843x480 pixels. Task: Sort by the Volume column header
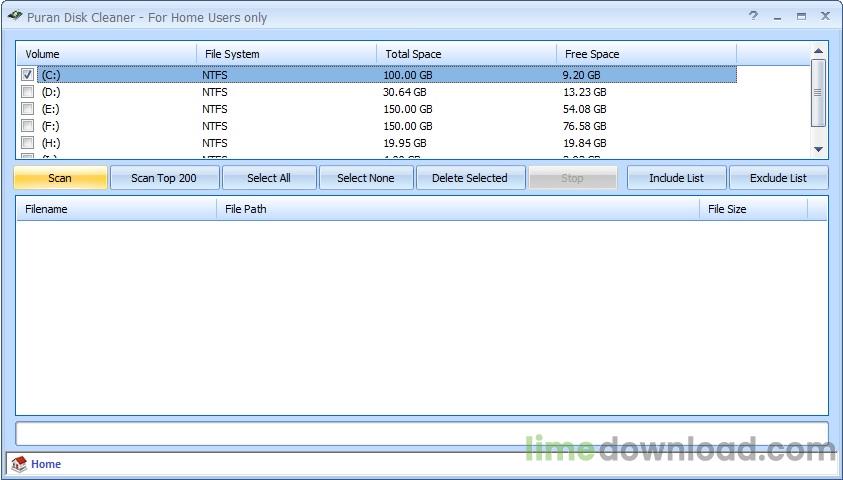tap(106, 54)
